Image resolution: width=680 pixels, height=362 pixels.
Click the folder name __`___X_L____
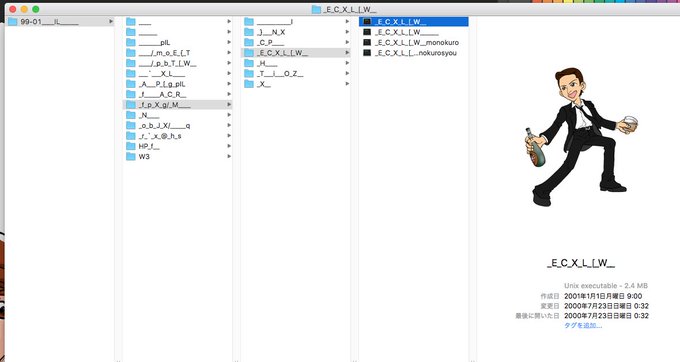point(162,74)
